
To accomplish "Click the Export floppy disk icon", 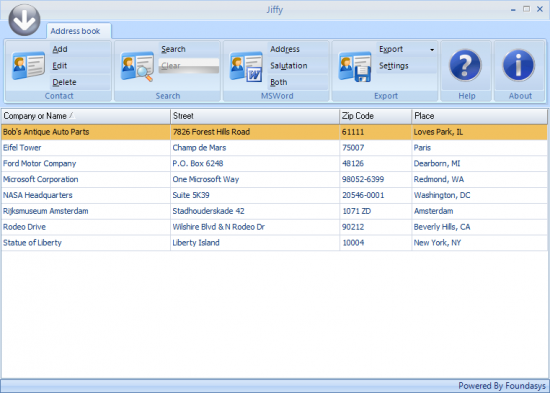I will click(355, 67).
